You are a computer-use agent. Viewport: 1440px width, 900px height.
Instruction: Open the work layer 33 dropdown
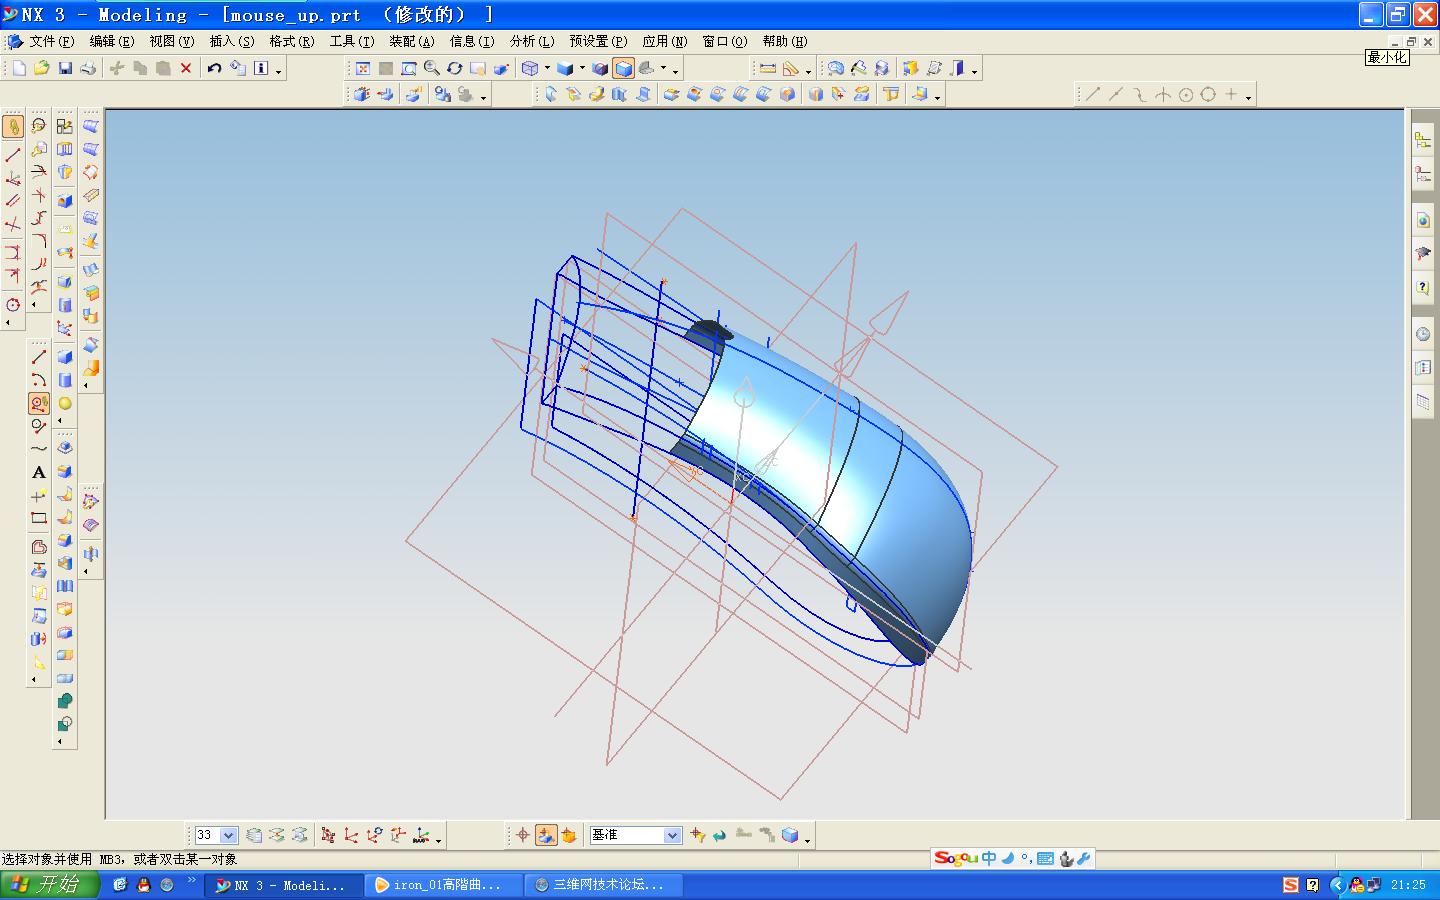click(228, 835)
